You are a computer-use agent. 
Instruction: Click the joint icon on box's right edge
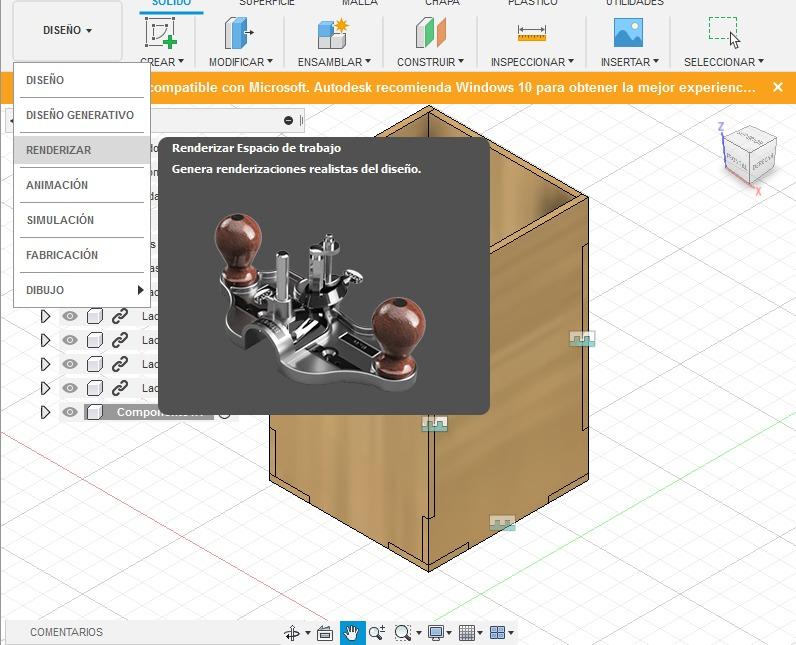(x=582, y=338)
